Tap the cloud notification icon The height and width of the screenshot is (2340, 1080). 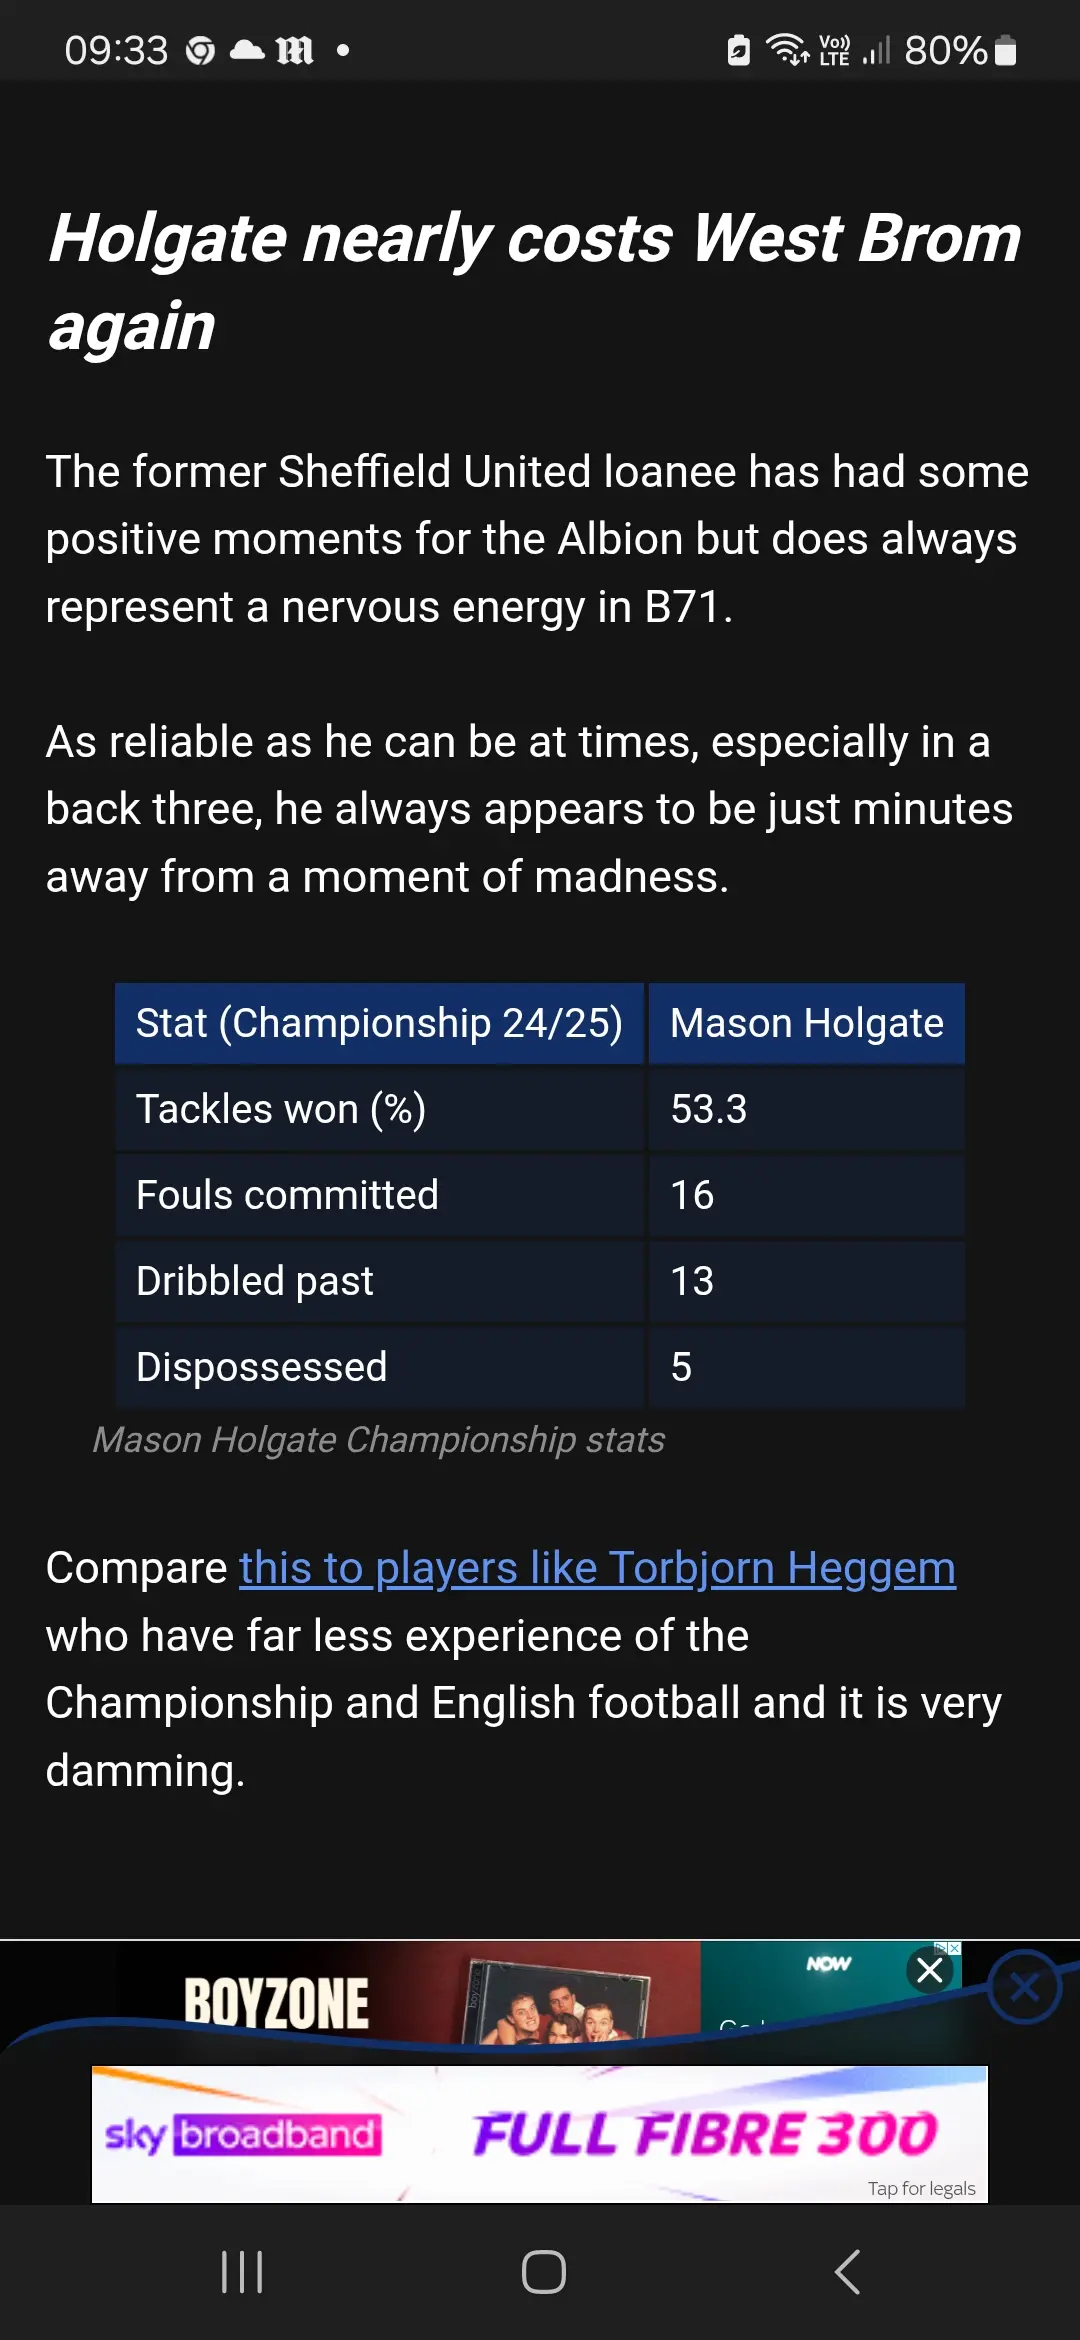coord(247,50)
